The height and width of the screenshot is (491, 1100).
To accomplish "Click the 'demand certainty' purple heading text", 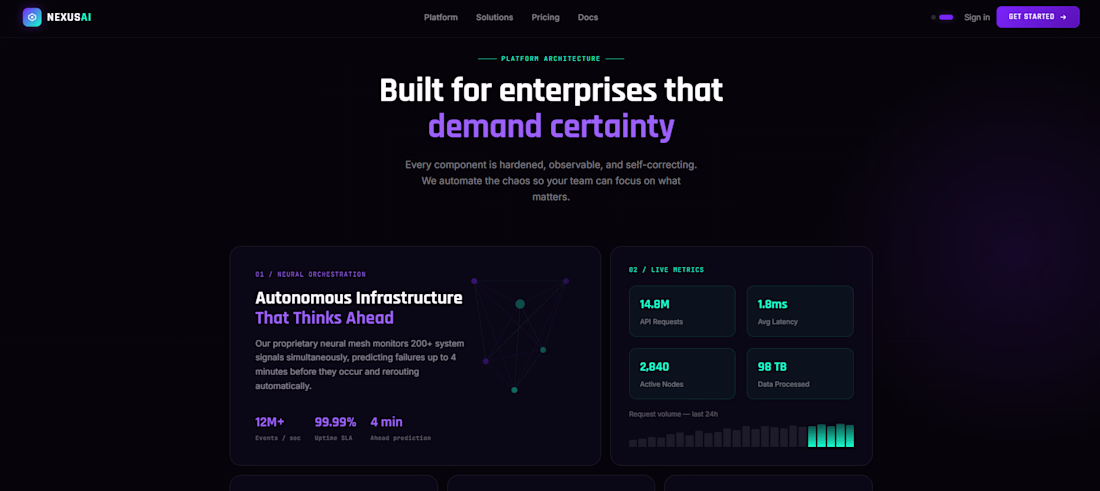I will click(x=551, y=126).
